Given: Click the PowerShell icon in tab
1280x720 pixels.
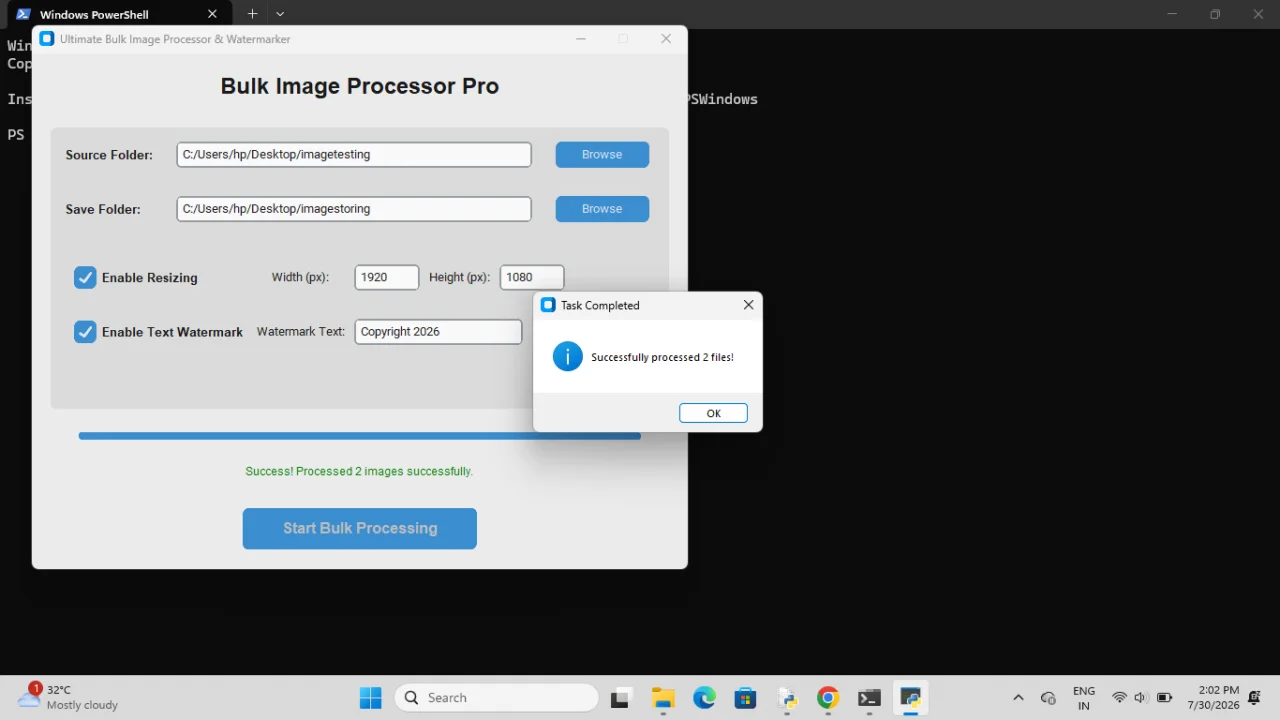Looking at the screenshot, I should click(23, 14).
